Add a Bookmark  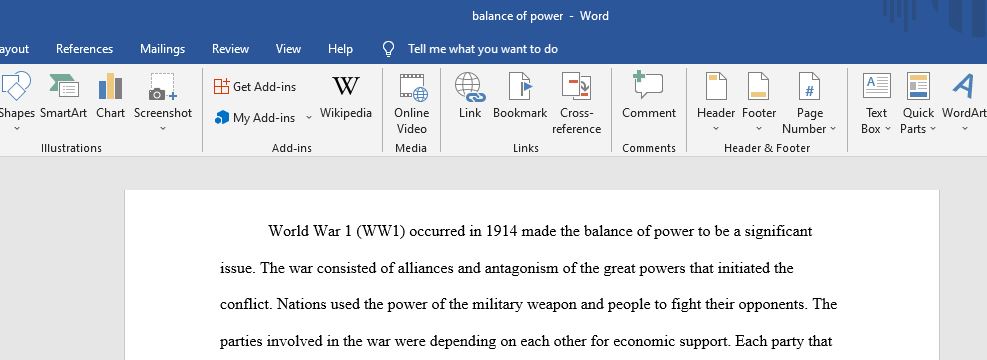coord(520,96)
